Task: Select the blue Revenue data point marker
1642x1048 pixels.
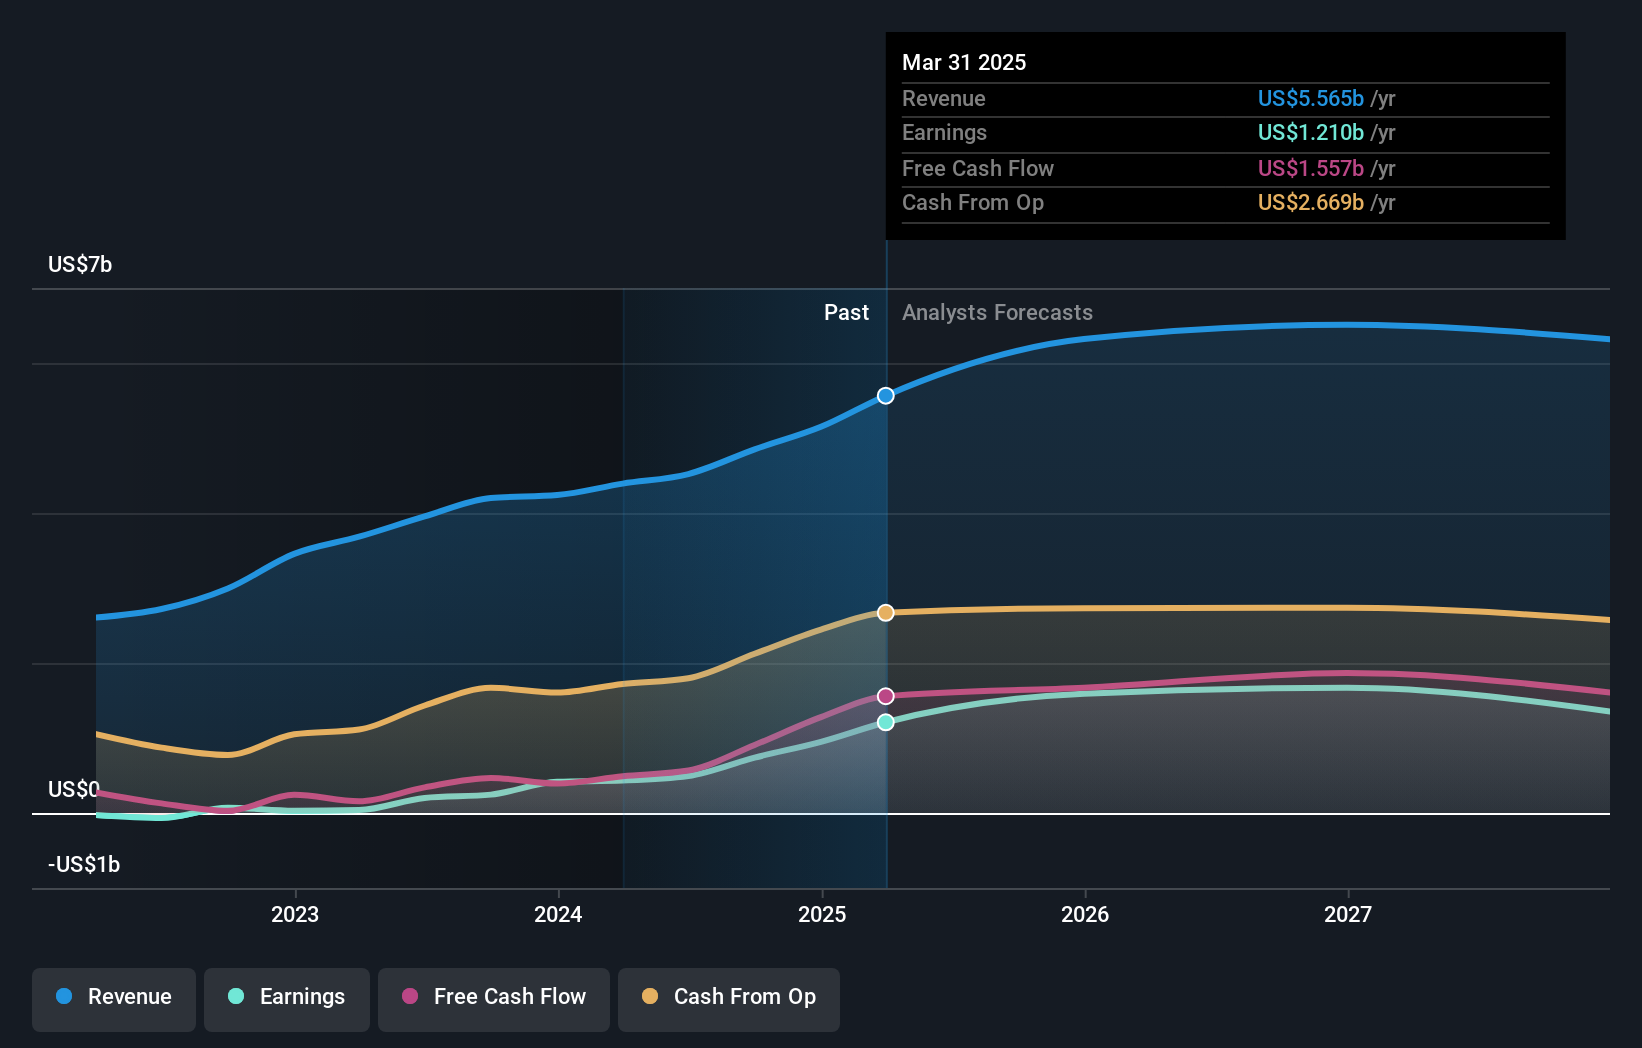Action: coord(884,395)
